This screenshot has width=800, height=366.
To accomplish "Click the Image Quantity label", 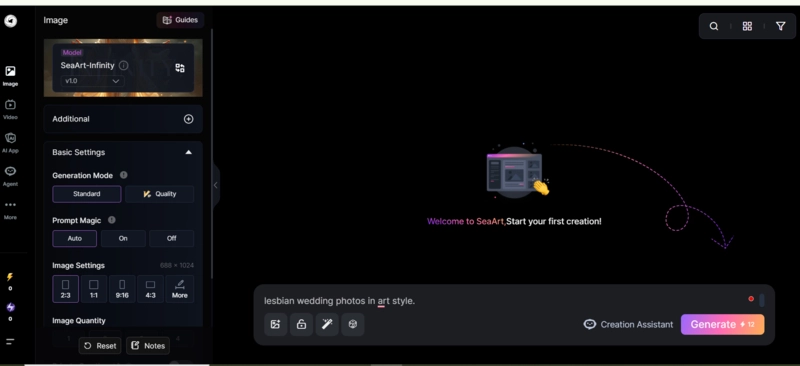I will click(x=79, y=321).
